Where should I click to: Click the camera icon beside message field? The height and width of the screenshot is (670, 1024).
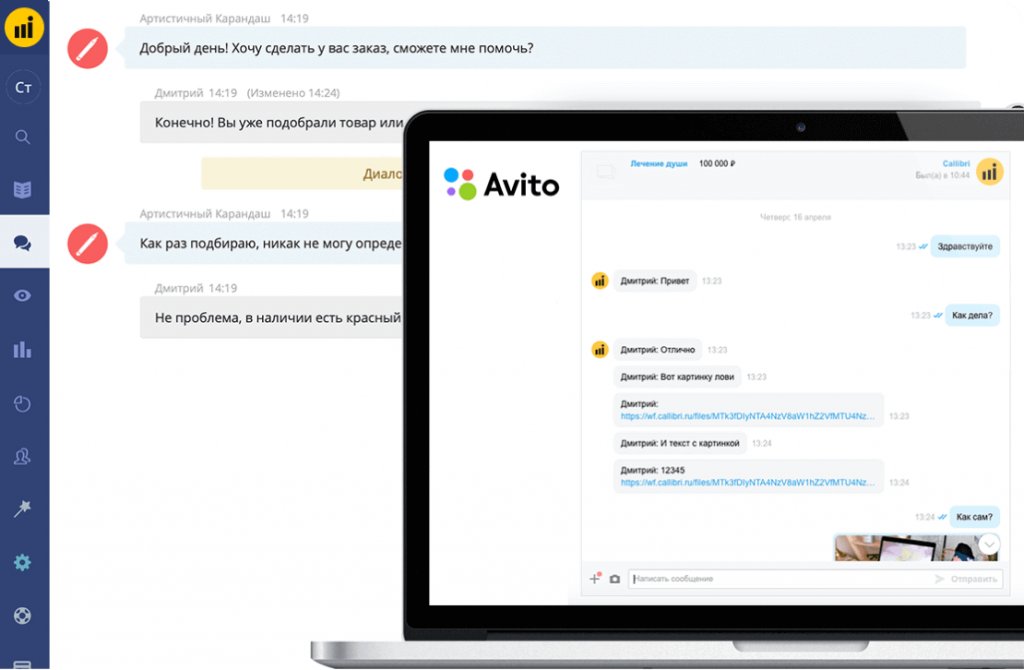click(x=614, y=579)
